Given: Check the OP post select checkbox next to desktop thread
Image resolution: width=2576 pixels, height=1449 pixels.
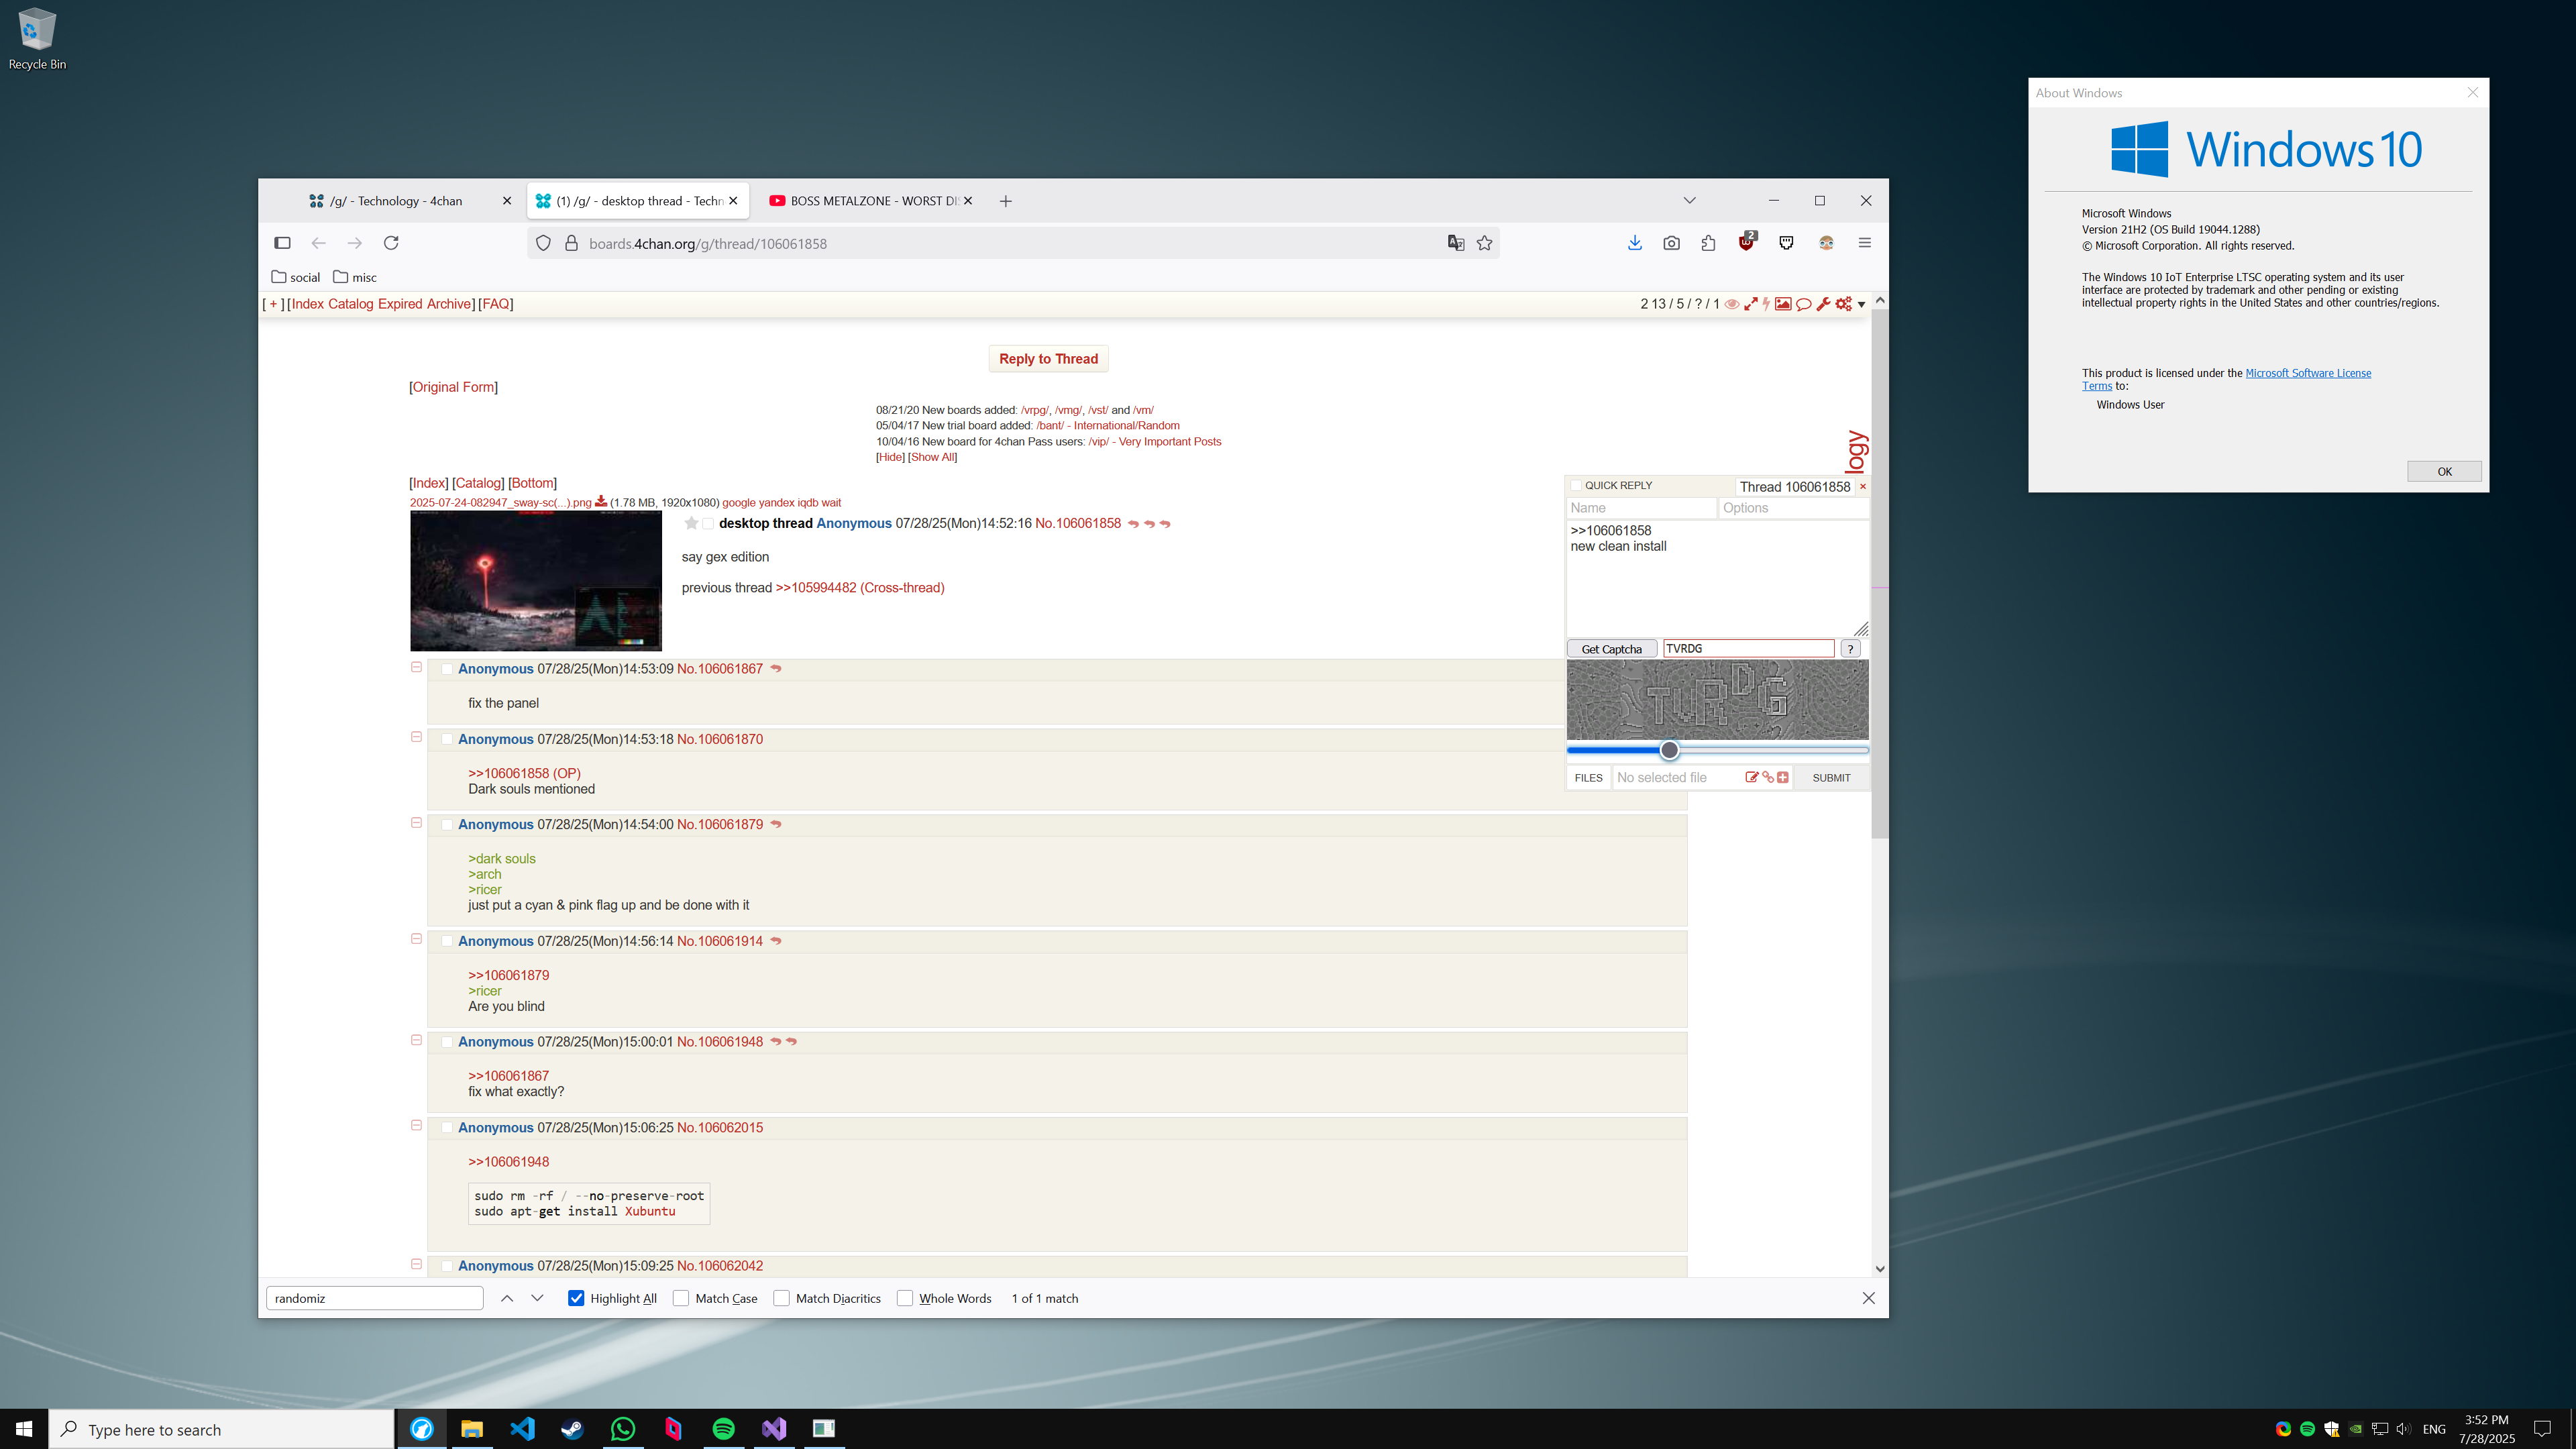Looking at the screenshot, I should pos(708,524).
